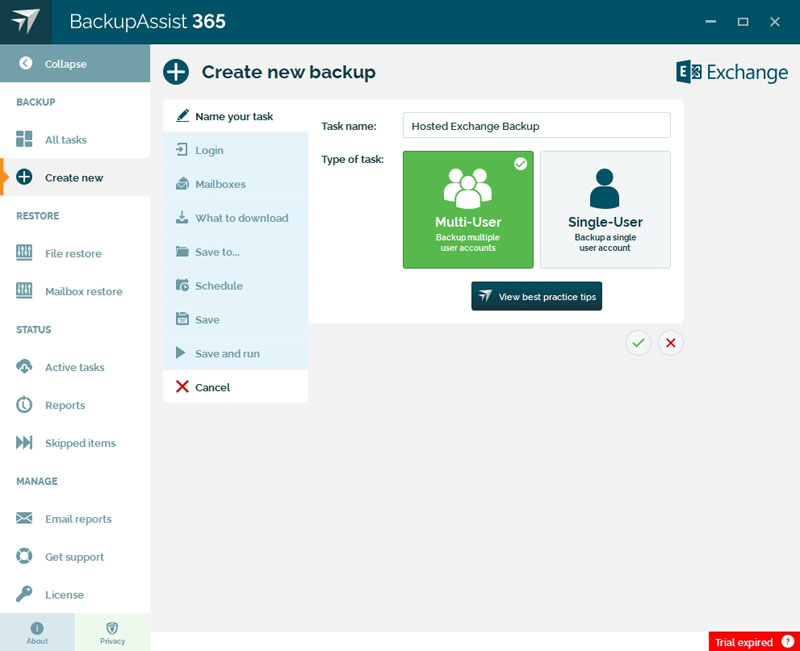Confirm with the green checkmark button
The height and width of the screenshot is (651, 800).
coord(638,343)
